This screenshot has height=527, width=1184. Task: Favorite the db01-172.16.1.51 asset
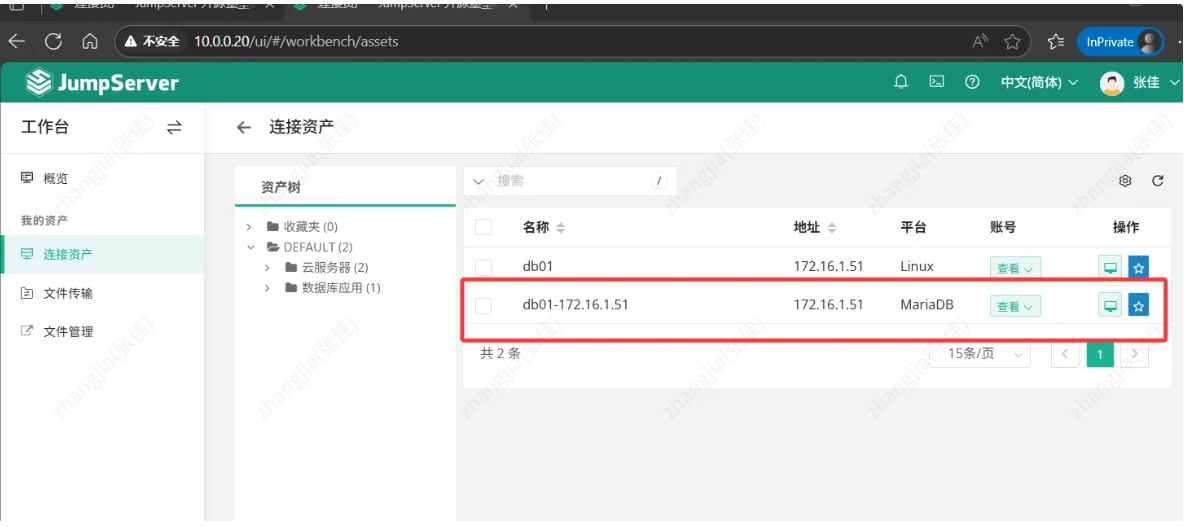click(x=1139, y=305)
